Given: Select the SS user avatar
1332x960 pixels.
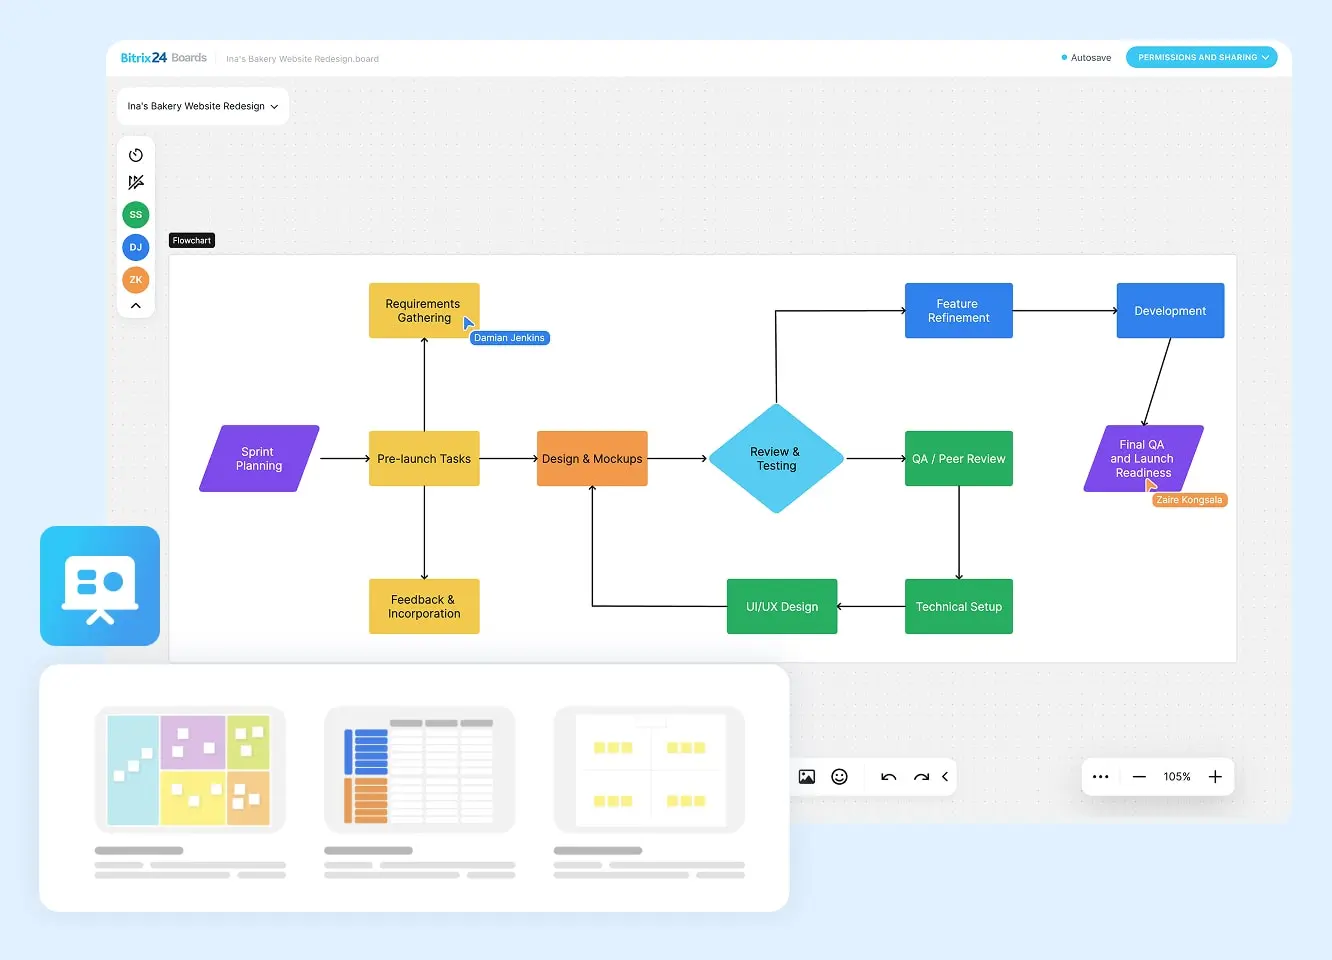Looking at the screenshot, I should click(x=136, y=215).
